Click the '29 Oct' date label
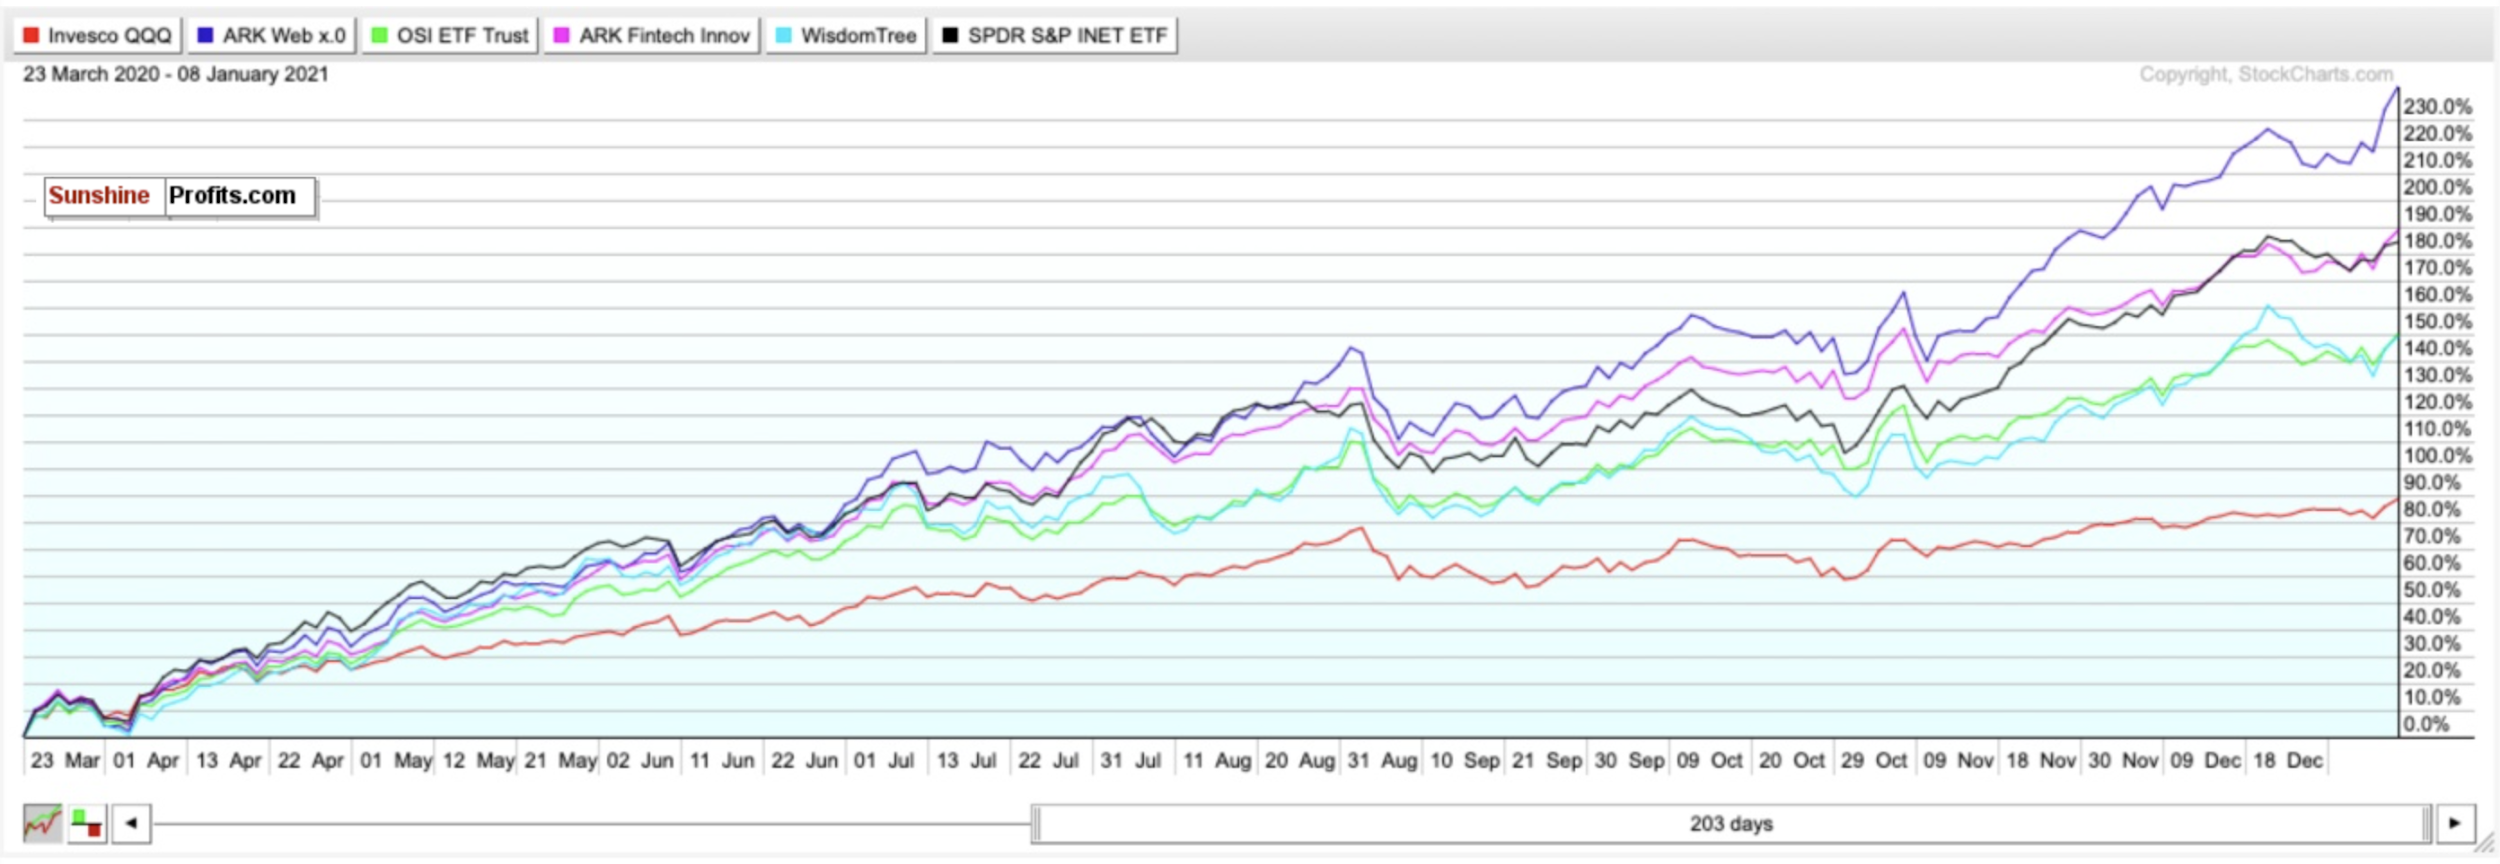 [1874, 760]
